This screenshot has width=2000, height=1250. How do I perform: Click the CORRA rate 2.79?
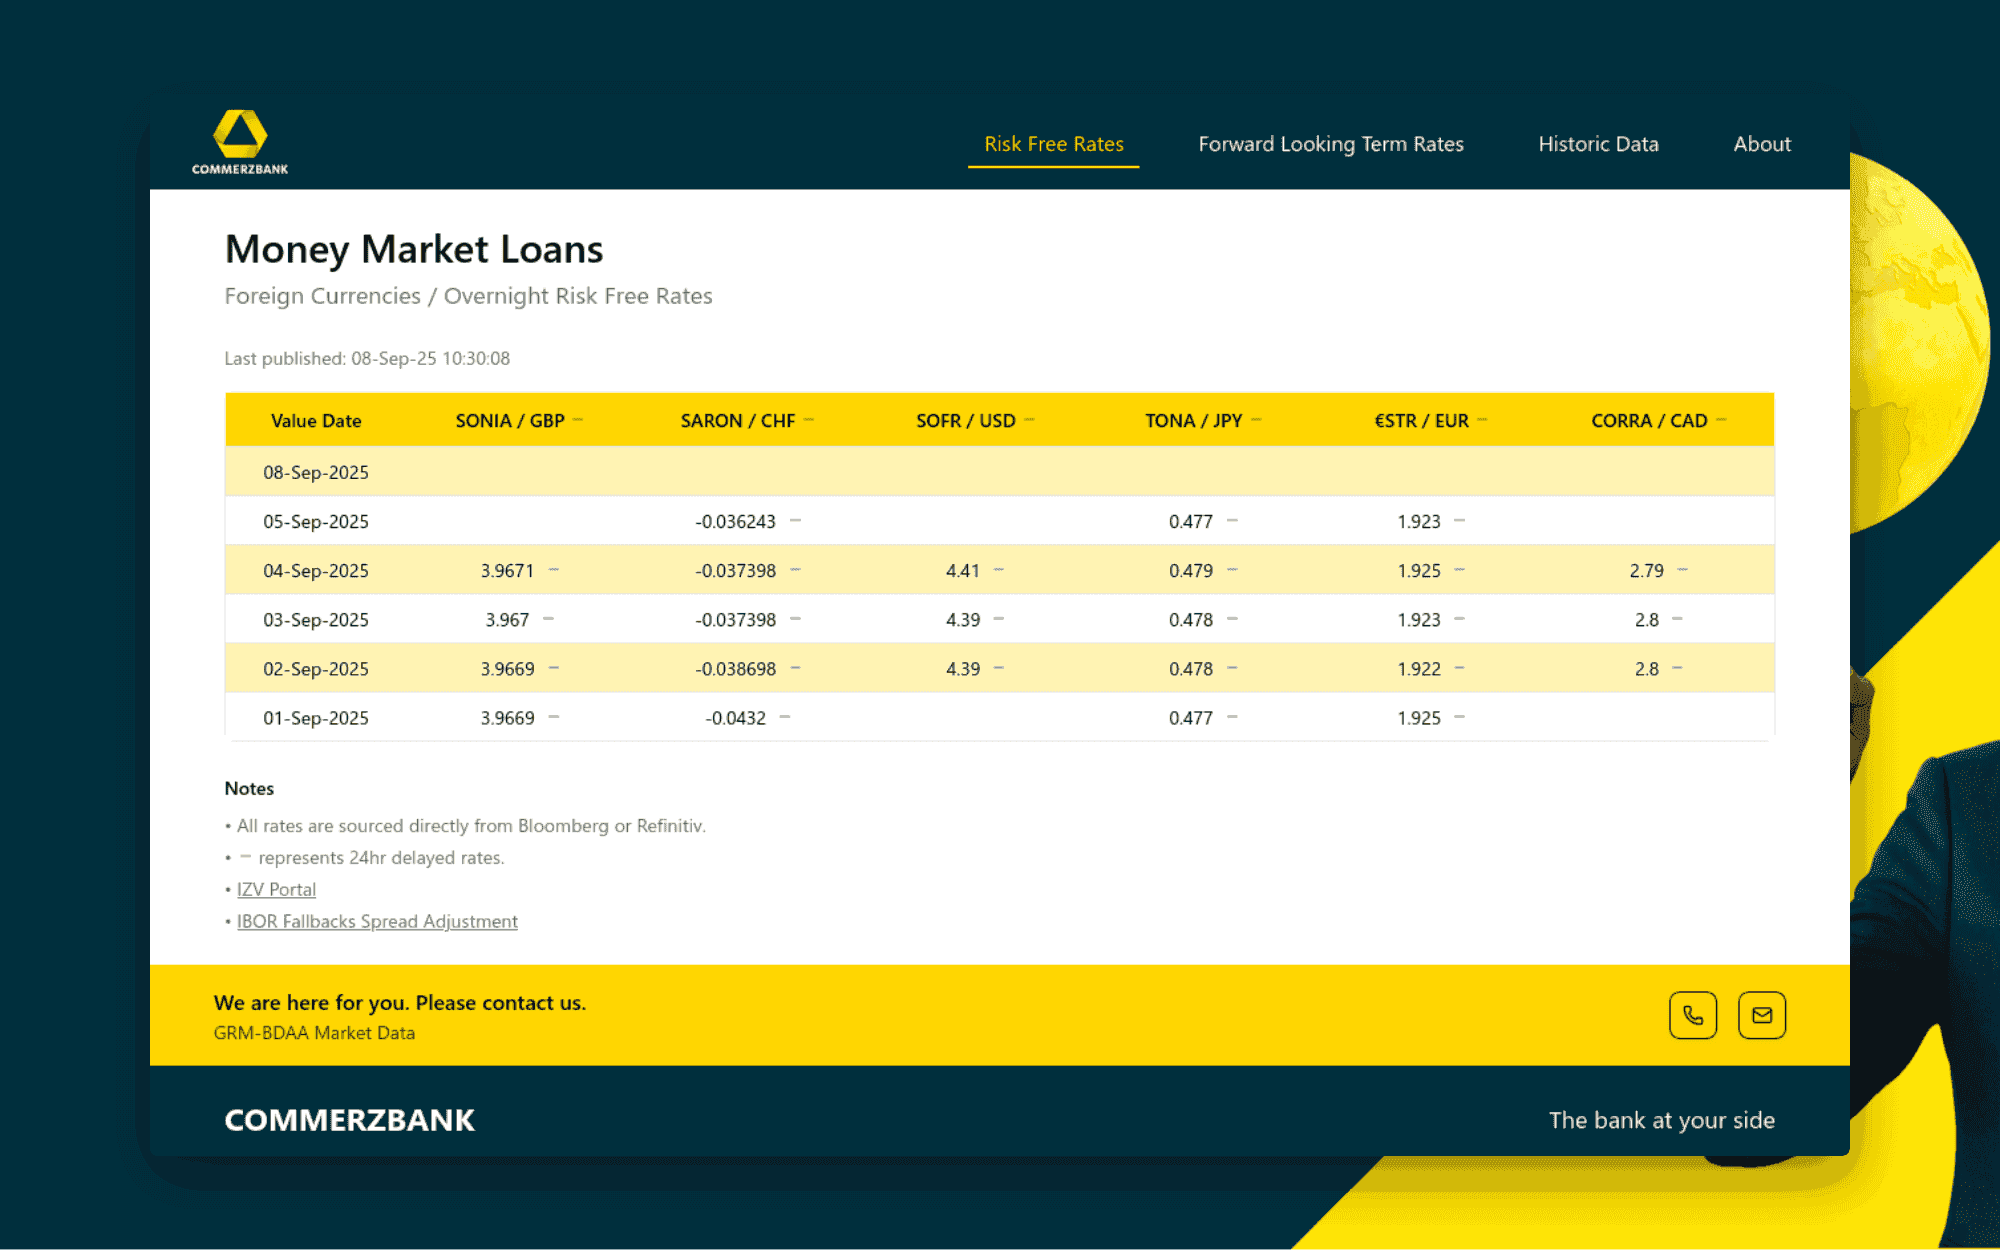click(1647, 571)
